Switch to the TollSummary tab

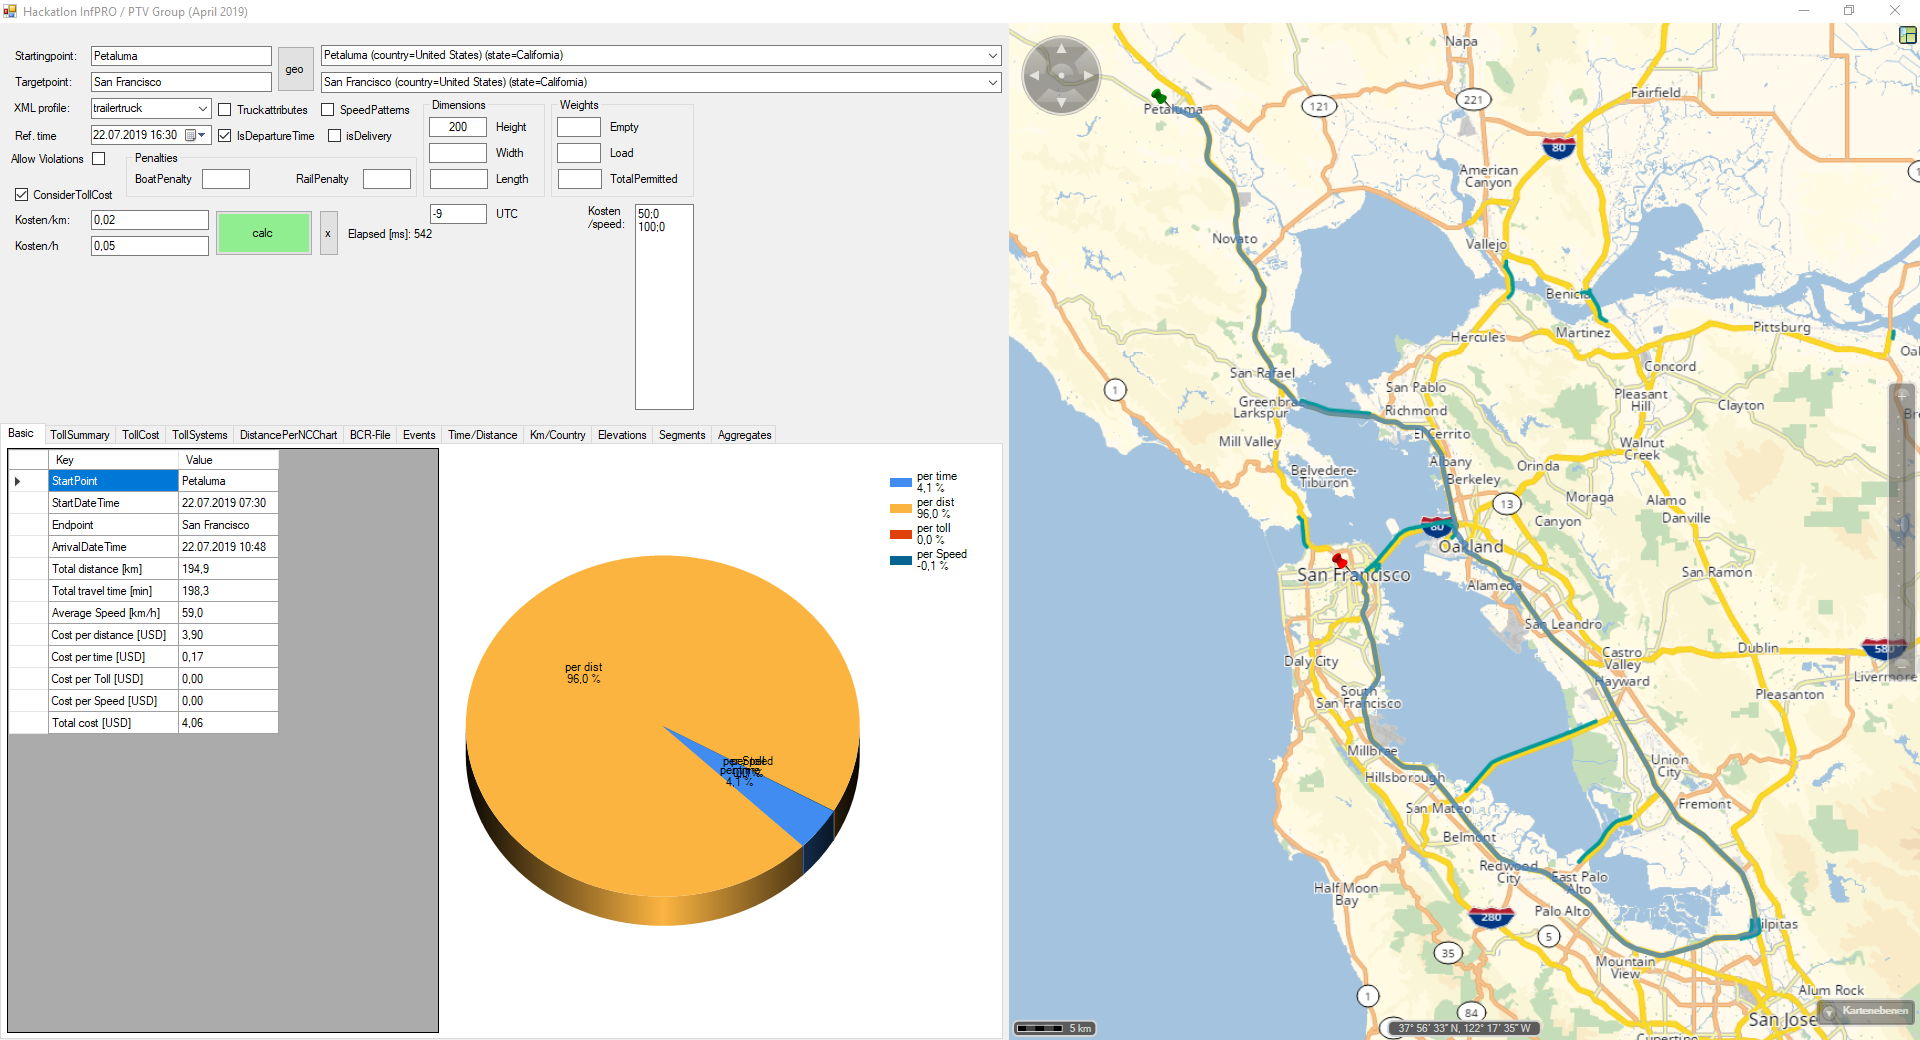click(79, 435)
